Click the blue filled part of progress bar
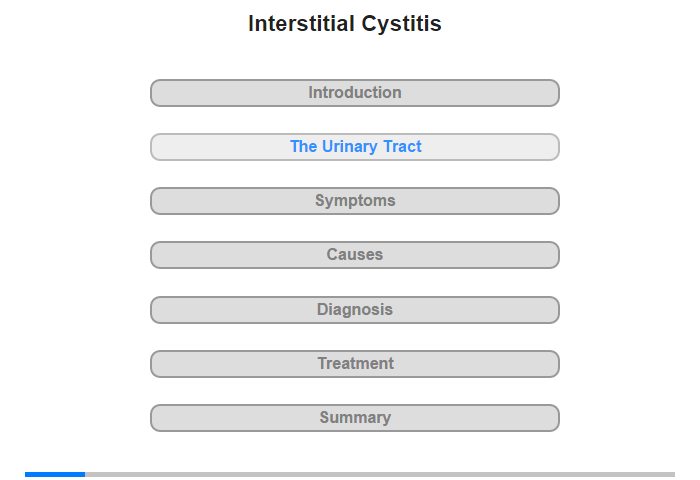This screenshot has width=700, height=480. pos(55,474)
